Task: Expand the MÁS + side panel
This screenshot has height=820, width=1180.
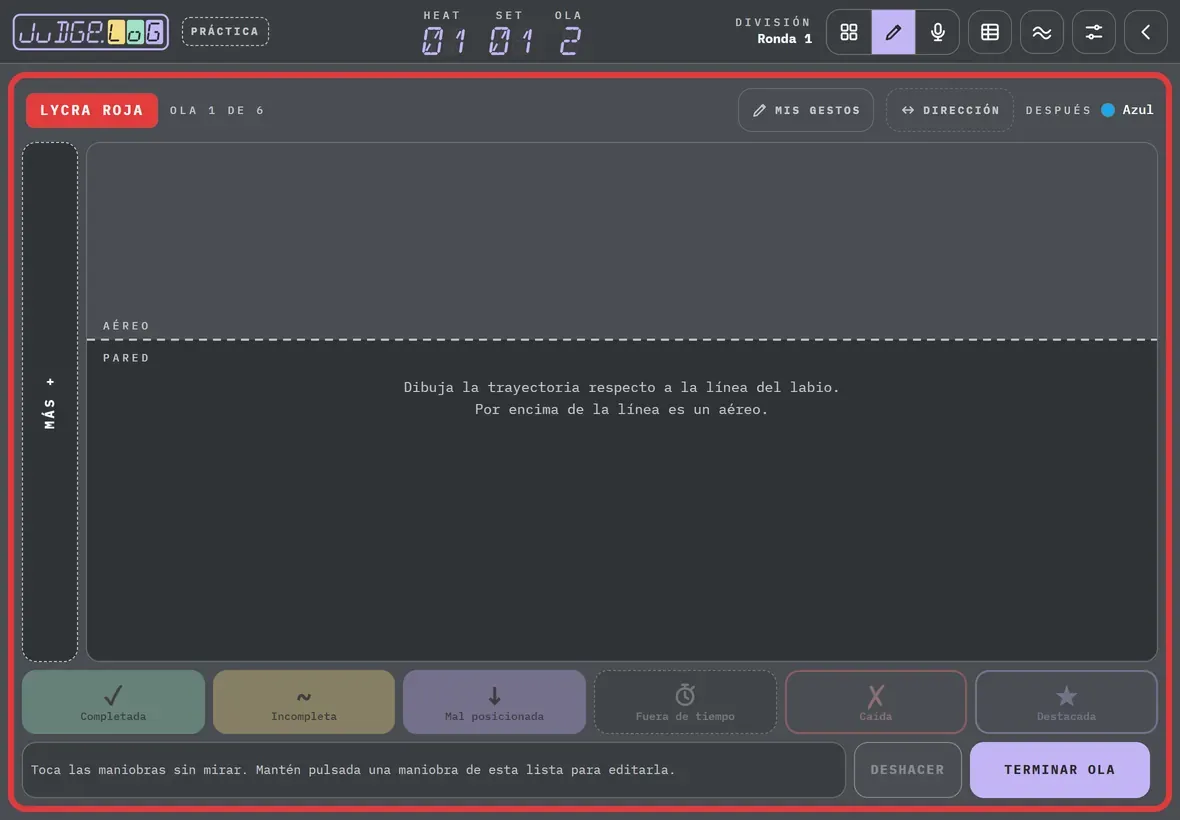Action: [50, 402]
